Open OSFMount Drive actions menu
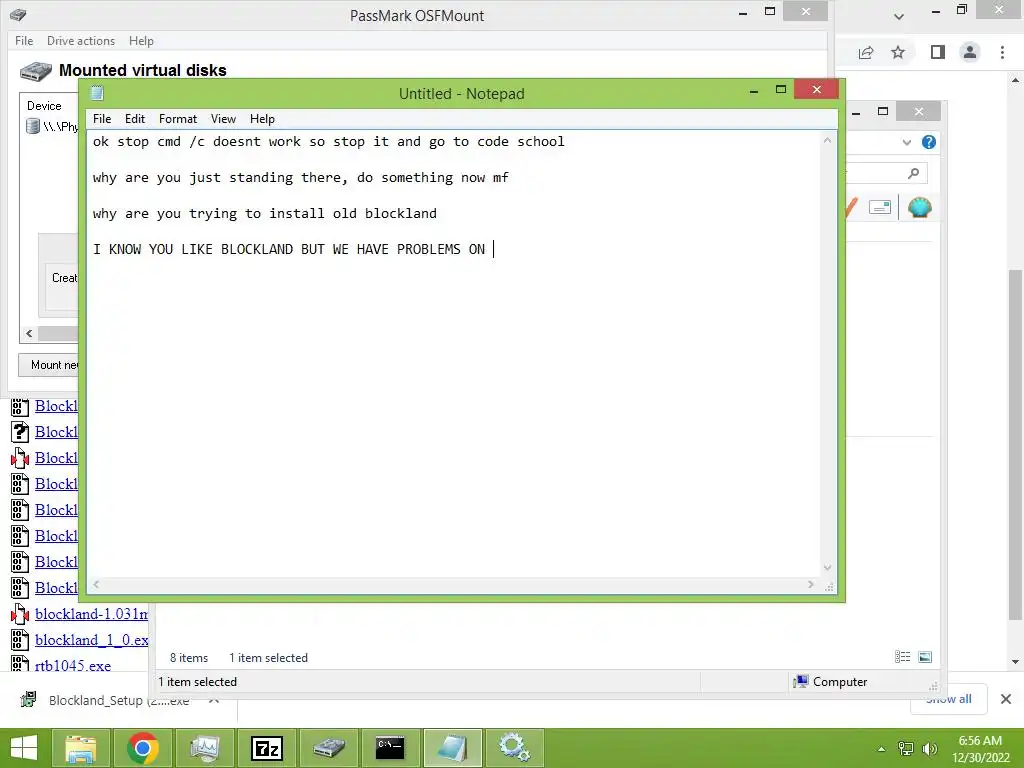Viewport: 1024px width, 768px height. [x=81, y=40]
